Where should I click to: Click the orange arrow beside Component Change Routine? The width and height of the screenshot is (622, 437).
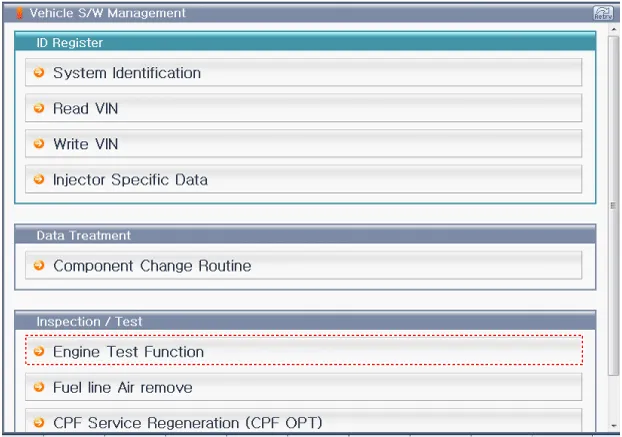39,266
